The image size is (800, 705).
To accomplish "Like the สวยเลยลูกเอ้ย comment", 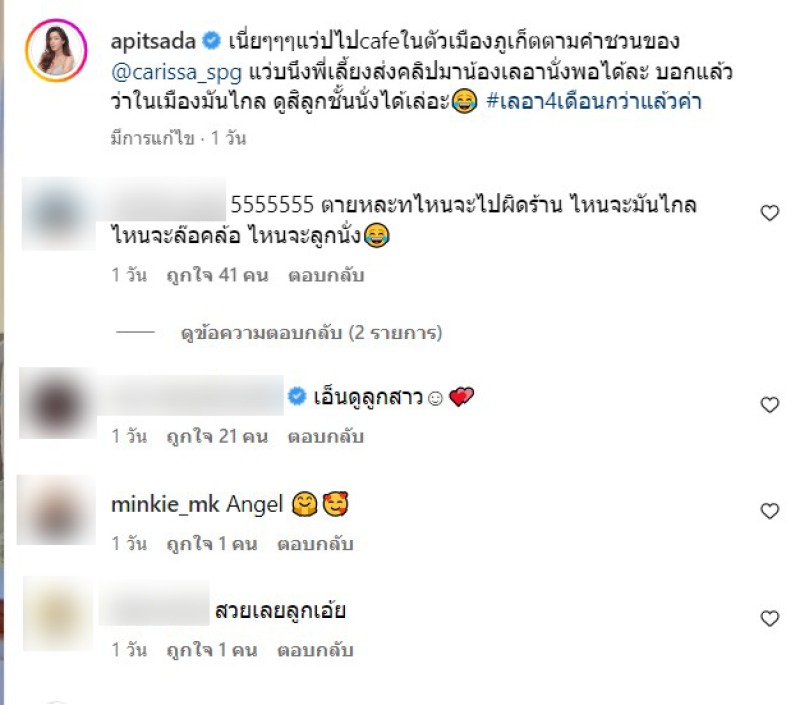I will pyautogui.click(x=769, y=618).
